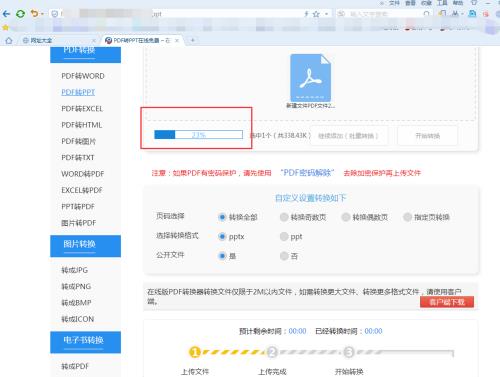Bookmark this page with the address-bar star
Viewport: 500px width, 377px height.
[316, 14]
